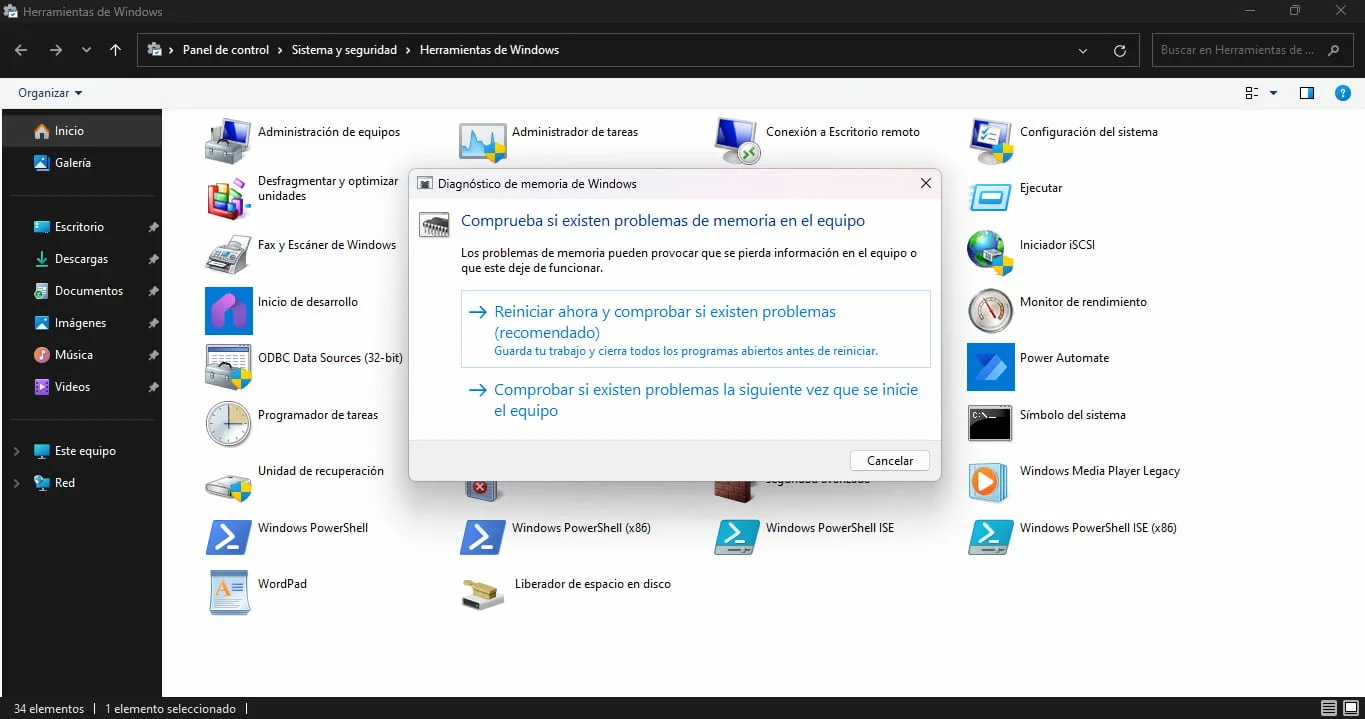Screen dimensions: 1365x719
Task: Open Imágenes in the sidebar
Action: (81, 323)
